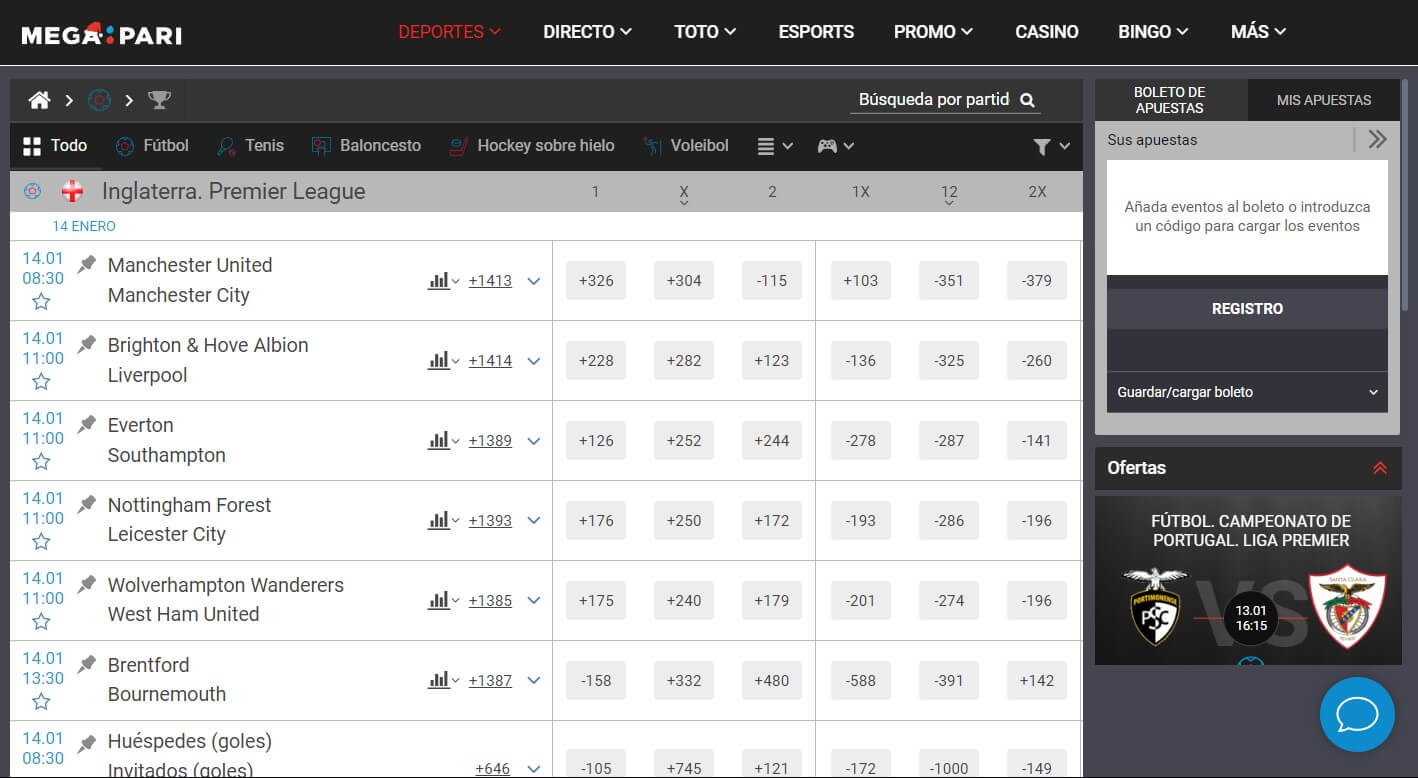The width and height of the screenshot is (1418, 778).
Task: Collapse the bet slip with double arrow
Action: click(x=1378, y=139)
